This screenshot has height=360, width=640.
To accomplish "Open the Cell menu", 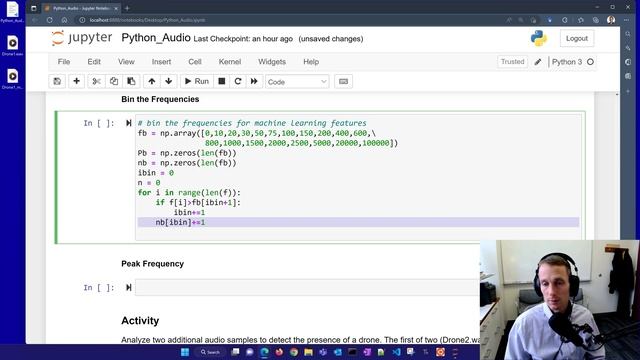I will click(195, 62).
